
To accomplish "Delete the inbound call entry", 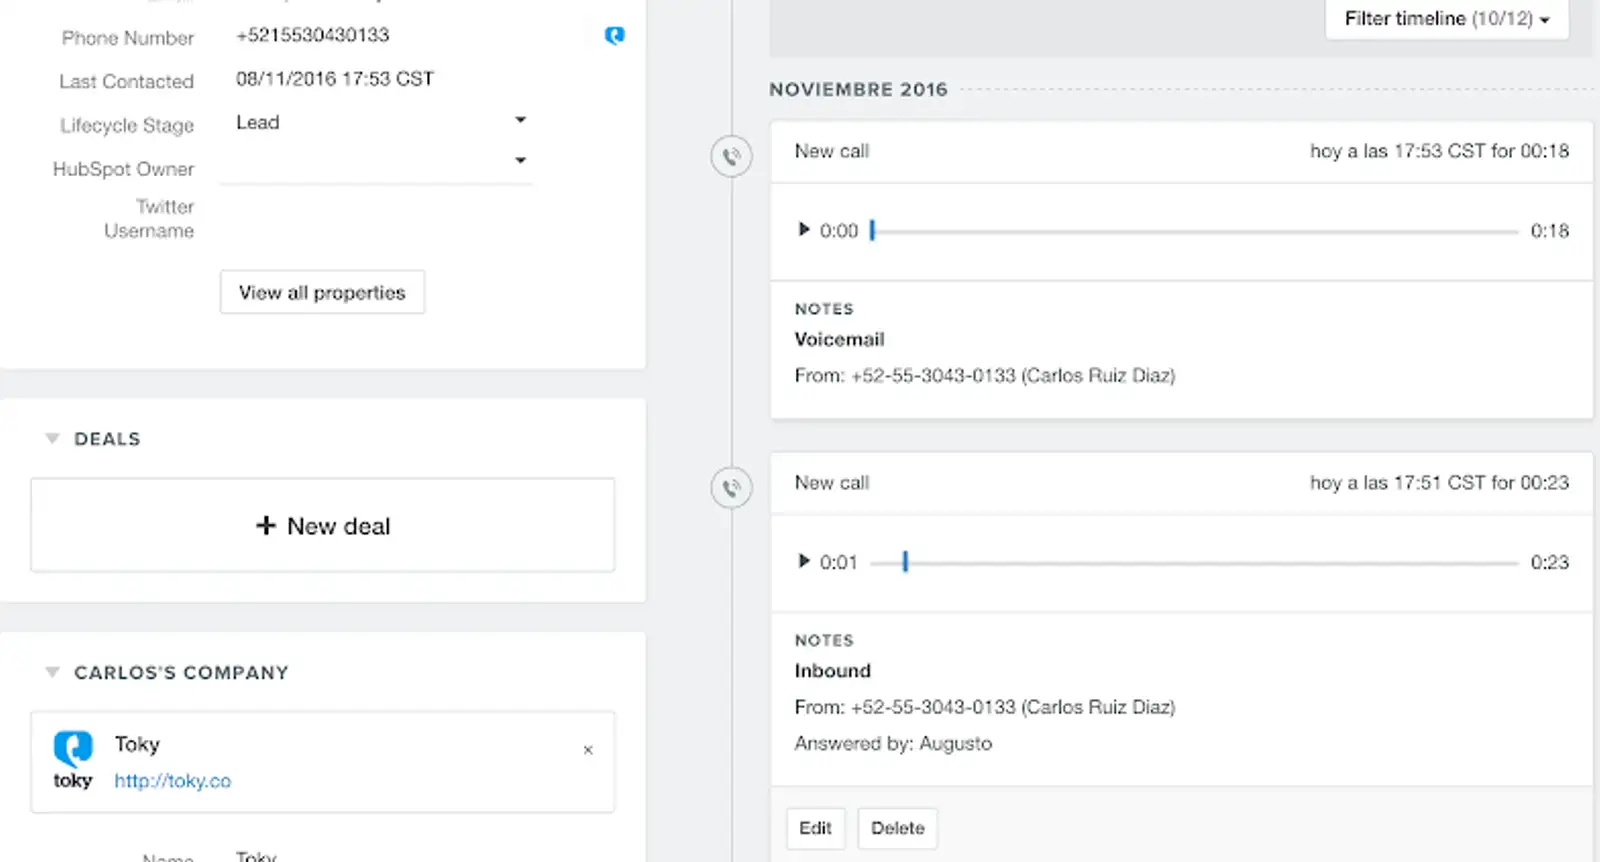I will click(897, 828).
